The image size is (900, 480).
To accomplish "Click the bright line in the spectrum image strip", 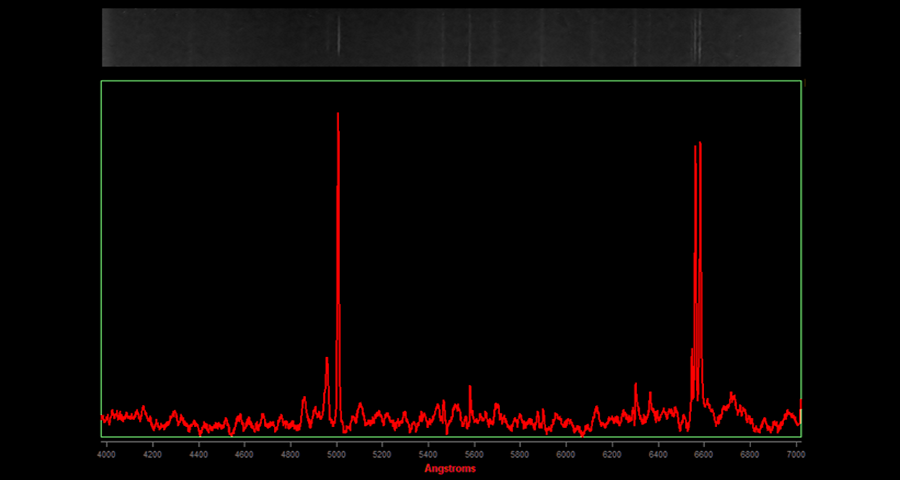I will [x=338, y=37].
